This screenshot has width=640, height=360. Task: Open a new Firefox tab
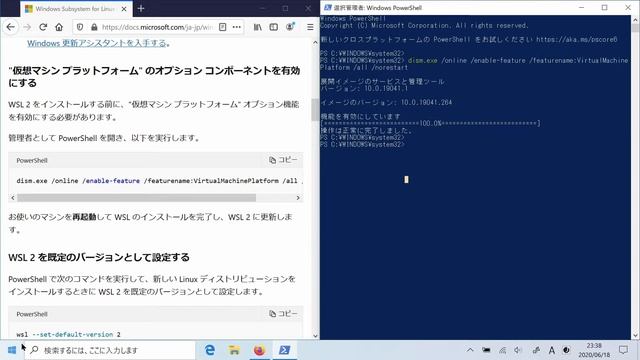141,8
